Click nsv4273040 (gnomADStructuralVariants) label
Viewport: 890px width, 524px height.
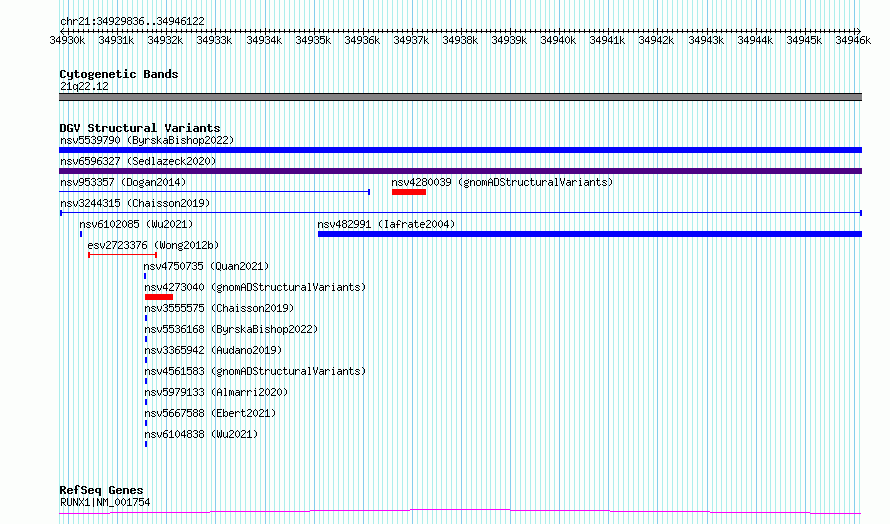[x=255, y=287]
